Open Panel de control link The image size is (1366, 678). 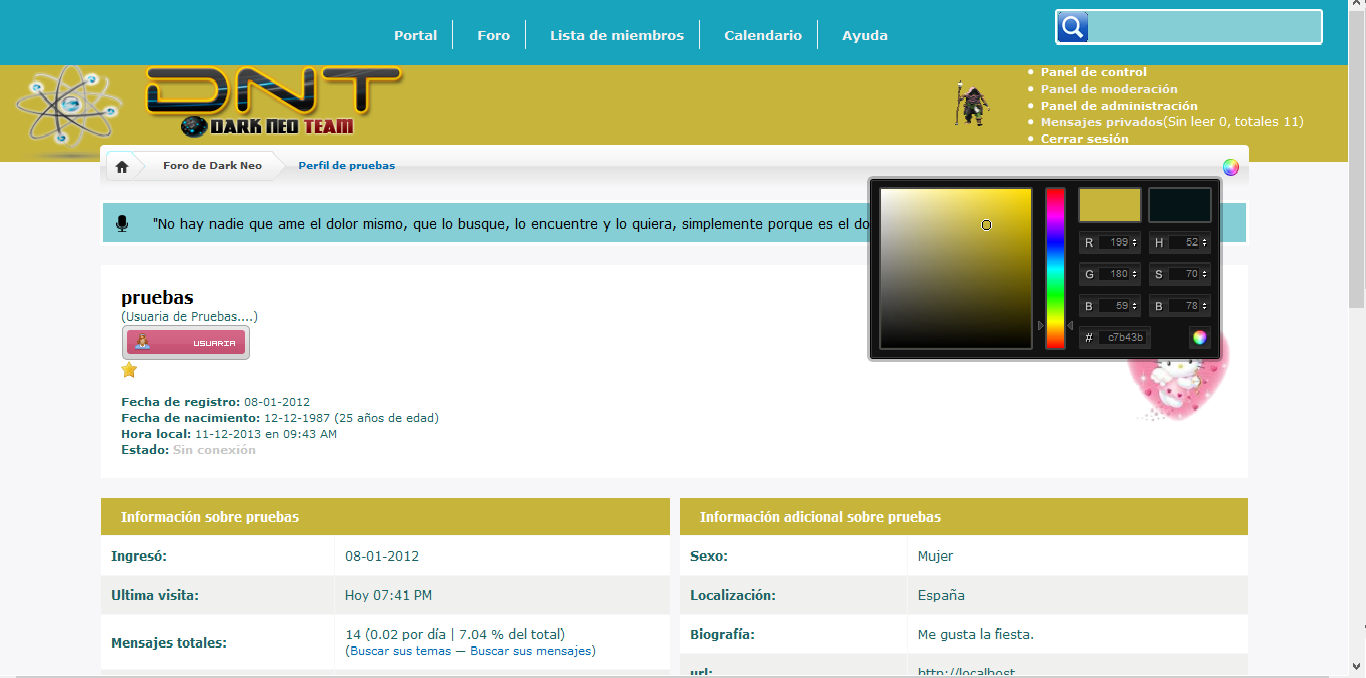point(1093,72)
